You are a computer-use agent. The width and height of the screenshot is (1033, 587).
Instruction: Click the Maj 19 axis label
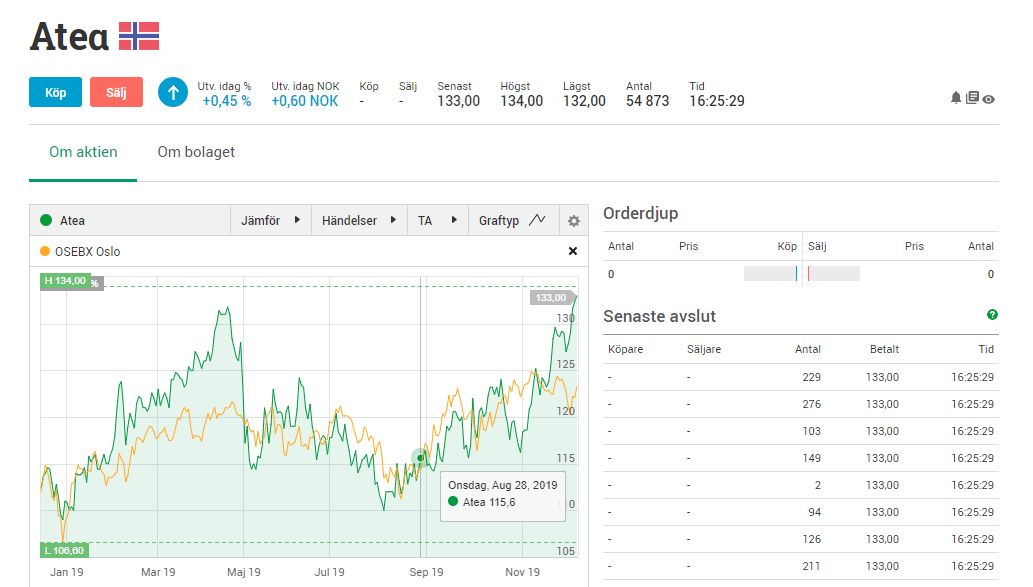[x=244, y=572]
